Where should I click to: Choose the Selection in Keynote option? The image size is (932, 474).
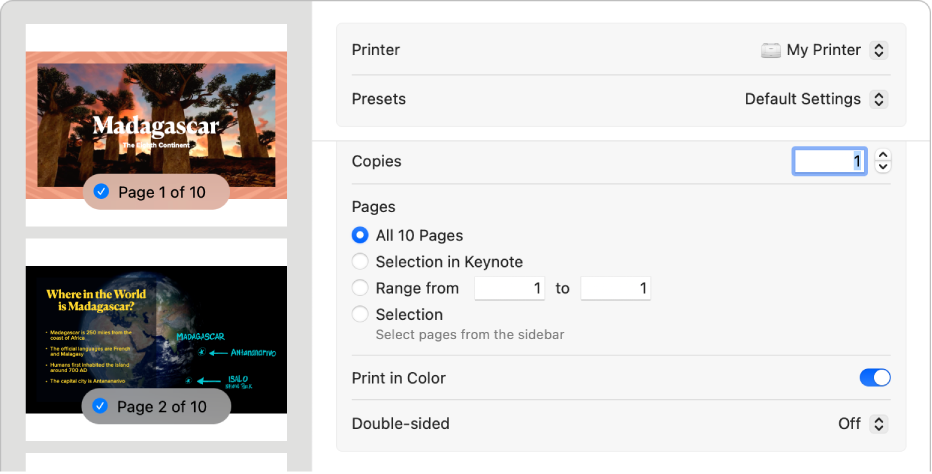tap(360, 262)
